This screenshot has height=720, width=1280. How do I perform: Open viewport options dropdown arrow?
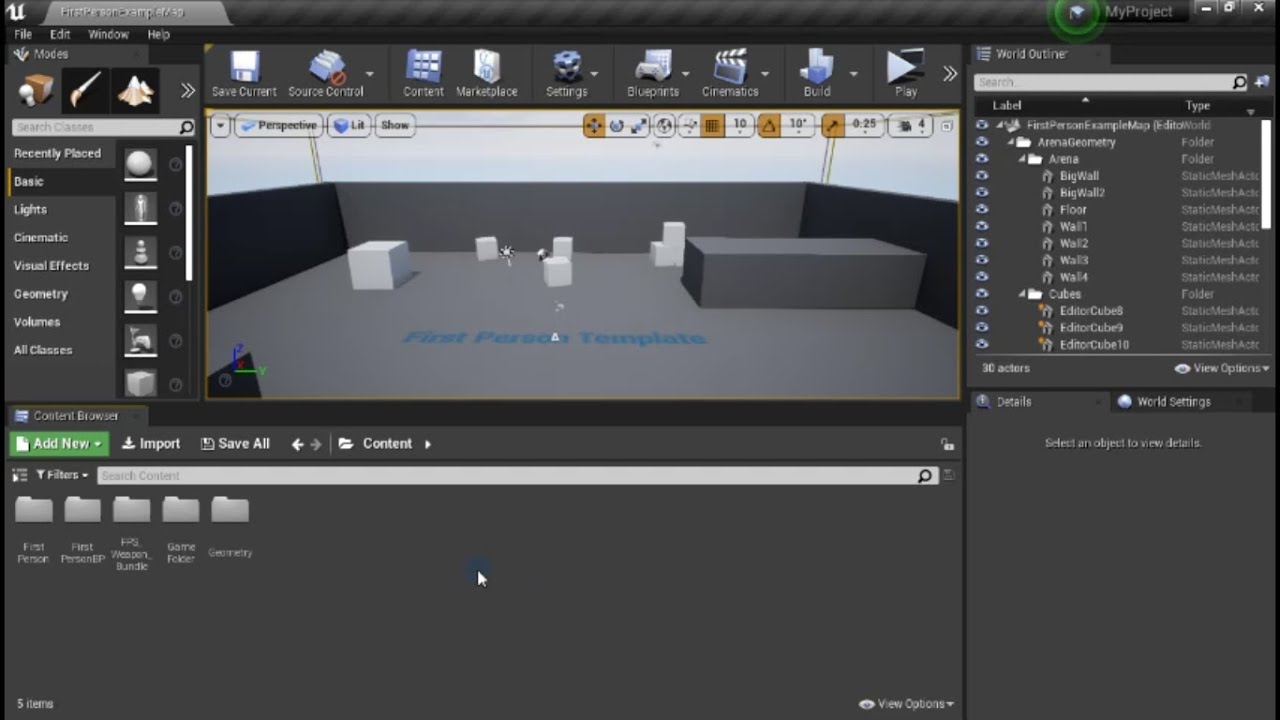click(220, 125)
